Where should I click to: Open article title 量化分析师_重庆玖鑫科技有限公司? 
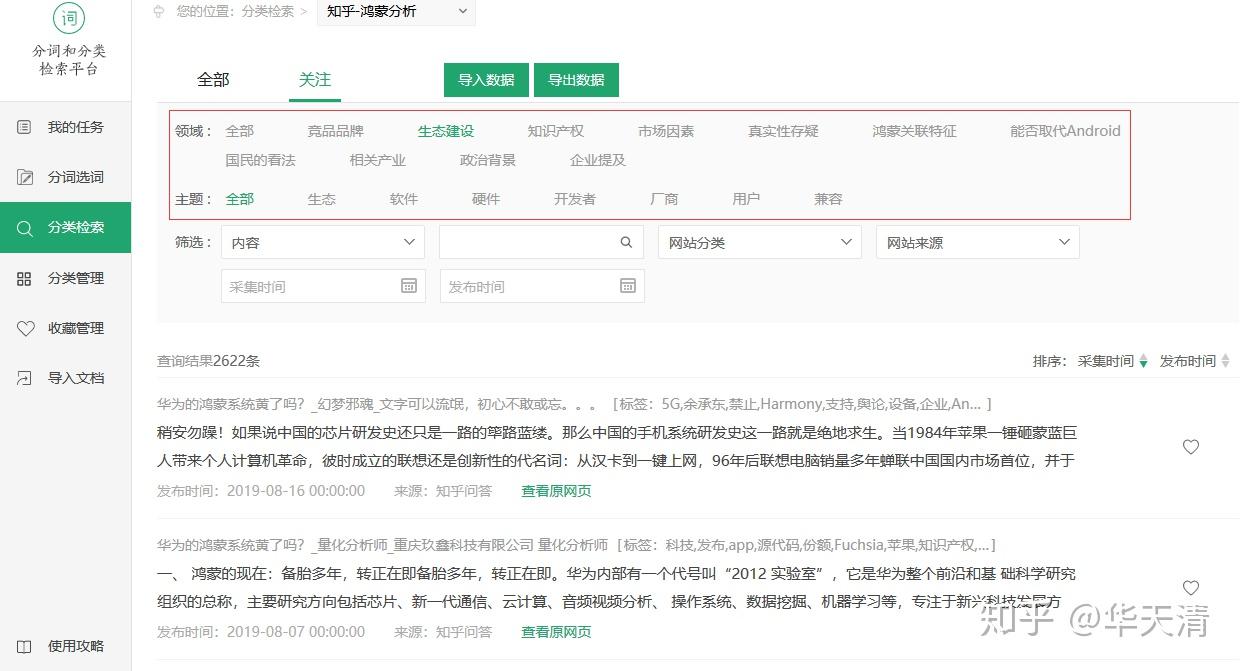pyautogui.click(x=382, y=545)
